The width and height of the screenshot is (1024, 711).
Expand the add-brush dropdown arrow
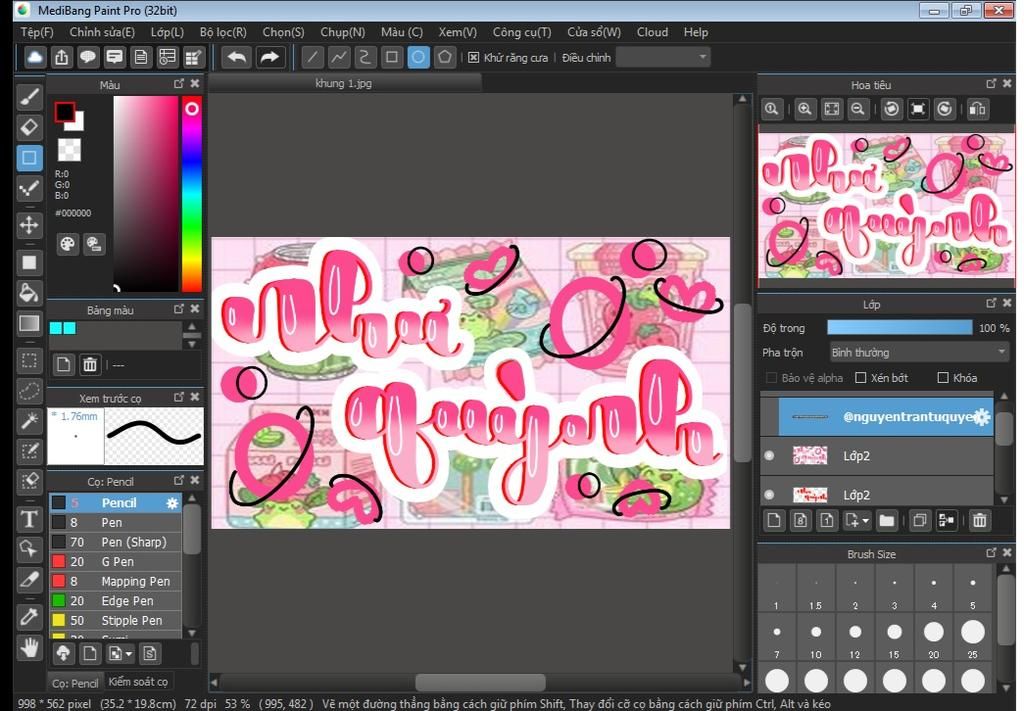[129, 654]
